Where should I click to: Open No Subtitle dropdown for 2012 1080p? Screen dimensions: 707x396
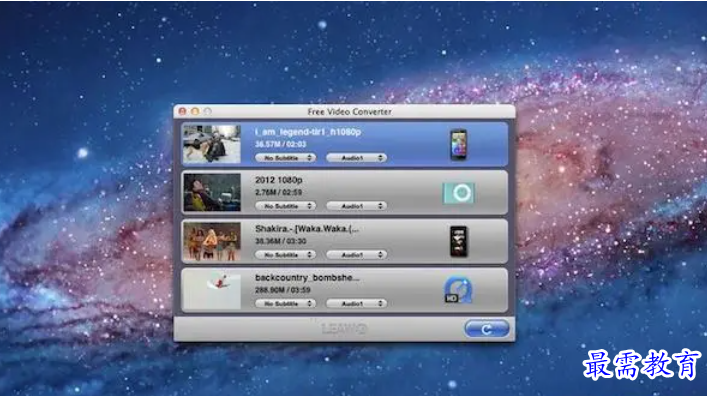(x=285, y=206)
